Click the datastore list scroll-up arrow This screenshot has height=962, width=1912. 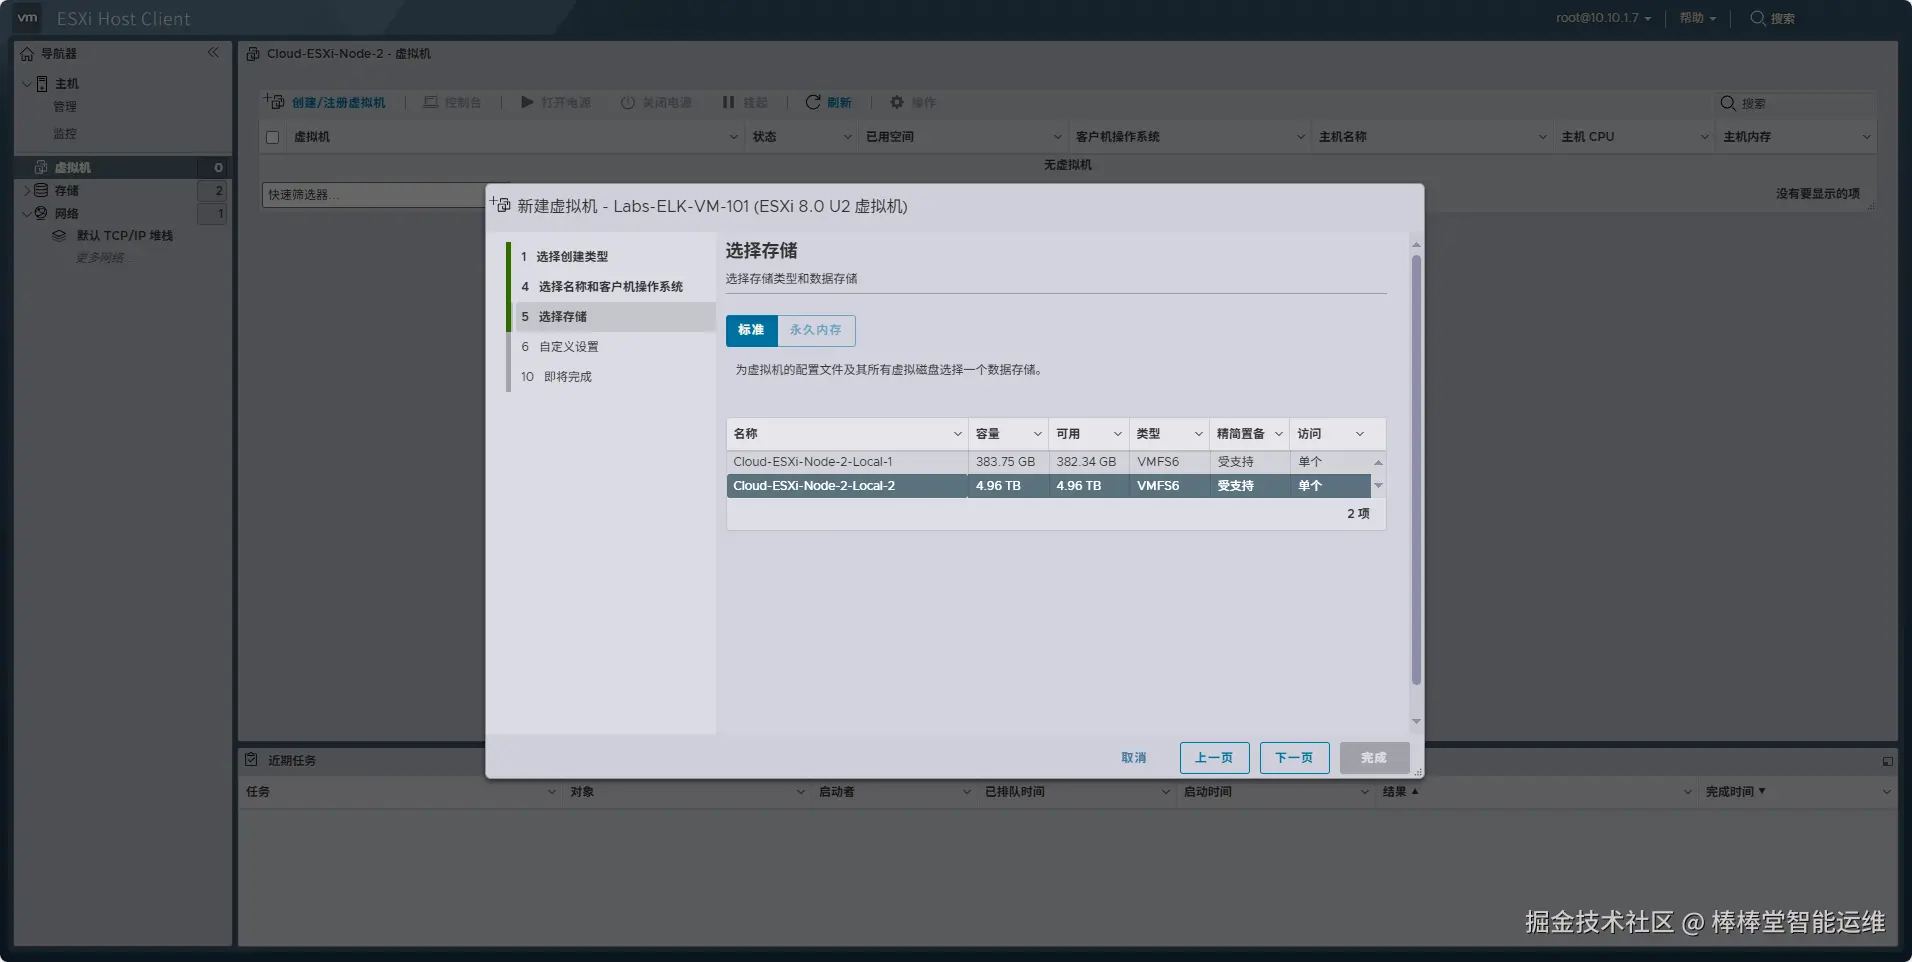[1379, 462]
